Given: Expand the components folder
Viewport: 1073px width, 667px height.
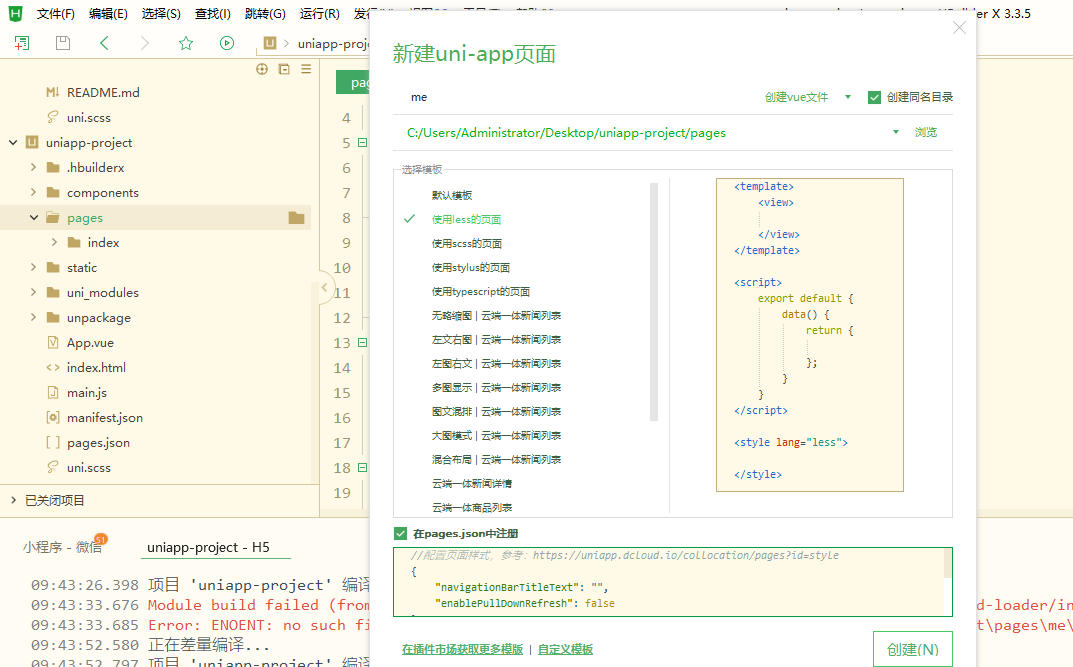Looking at the screenshot, I should click(33, 192).
